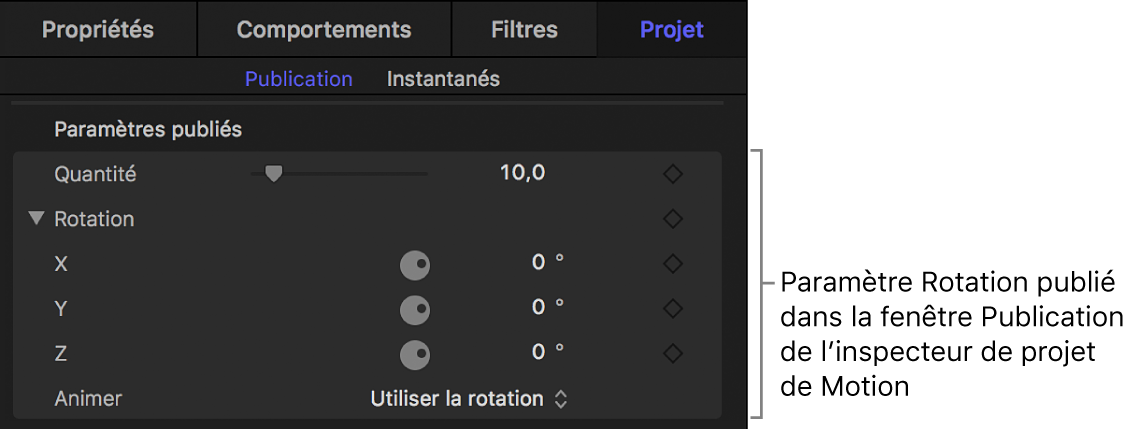
Task: Open the Animer pop-up menu
Action: pyautogui.click(x=468, y=398)
